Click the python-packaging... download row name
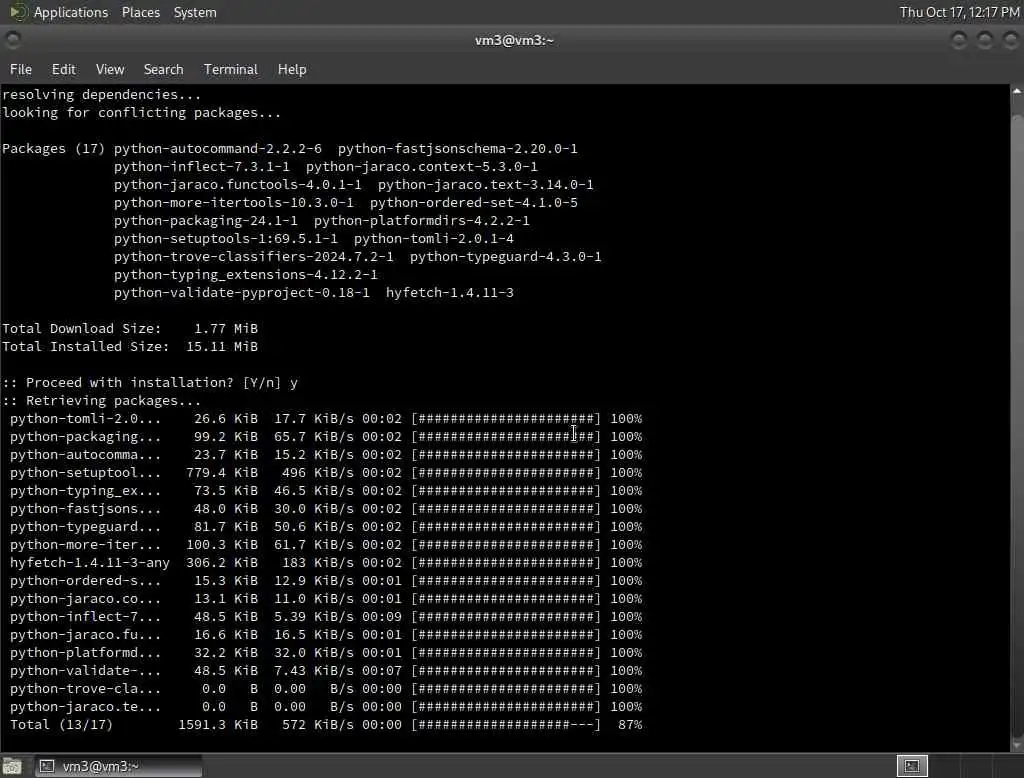This screenshot has height=778, width=1024. [85, 436]
